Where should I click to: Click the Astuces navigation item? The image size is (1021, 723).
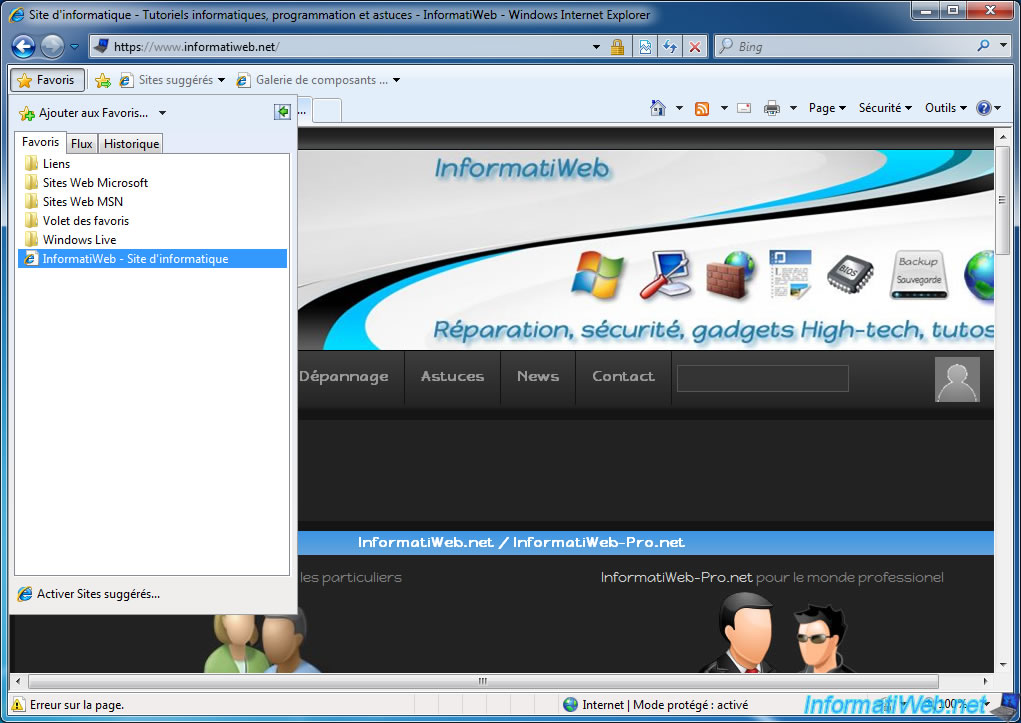453,376
